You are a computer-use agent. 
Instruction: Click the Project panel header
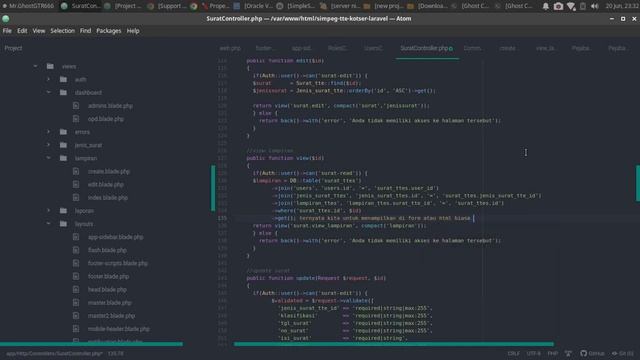click(13, 48)
